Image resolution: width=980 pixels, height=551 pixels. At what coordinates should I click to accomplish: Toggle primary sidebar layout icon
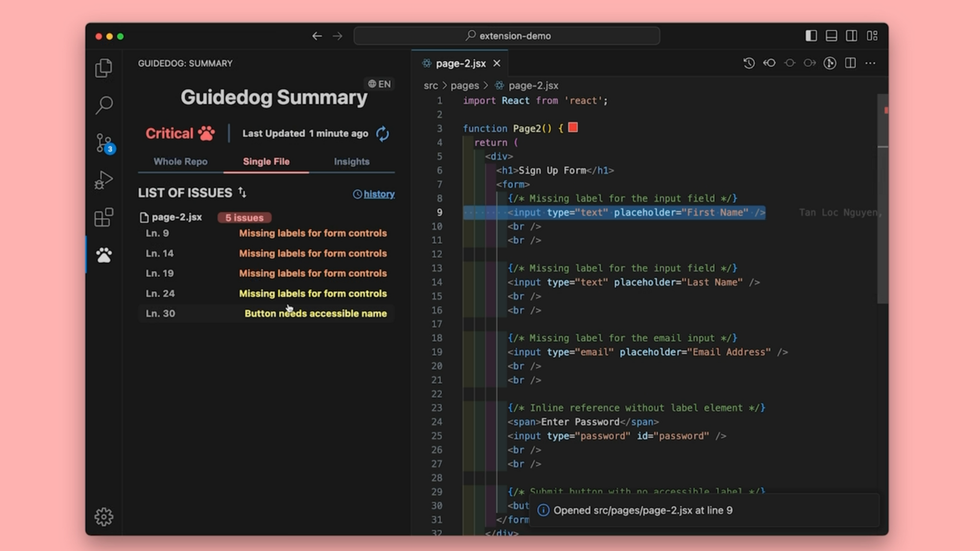pos(811,36)
